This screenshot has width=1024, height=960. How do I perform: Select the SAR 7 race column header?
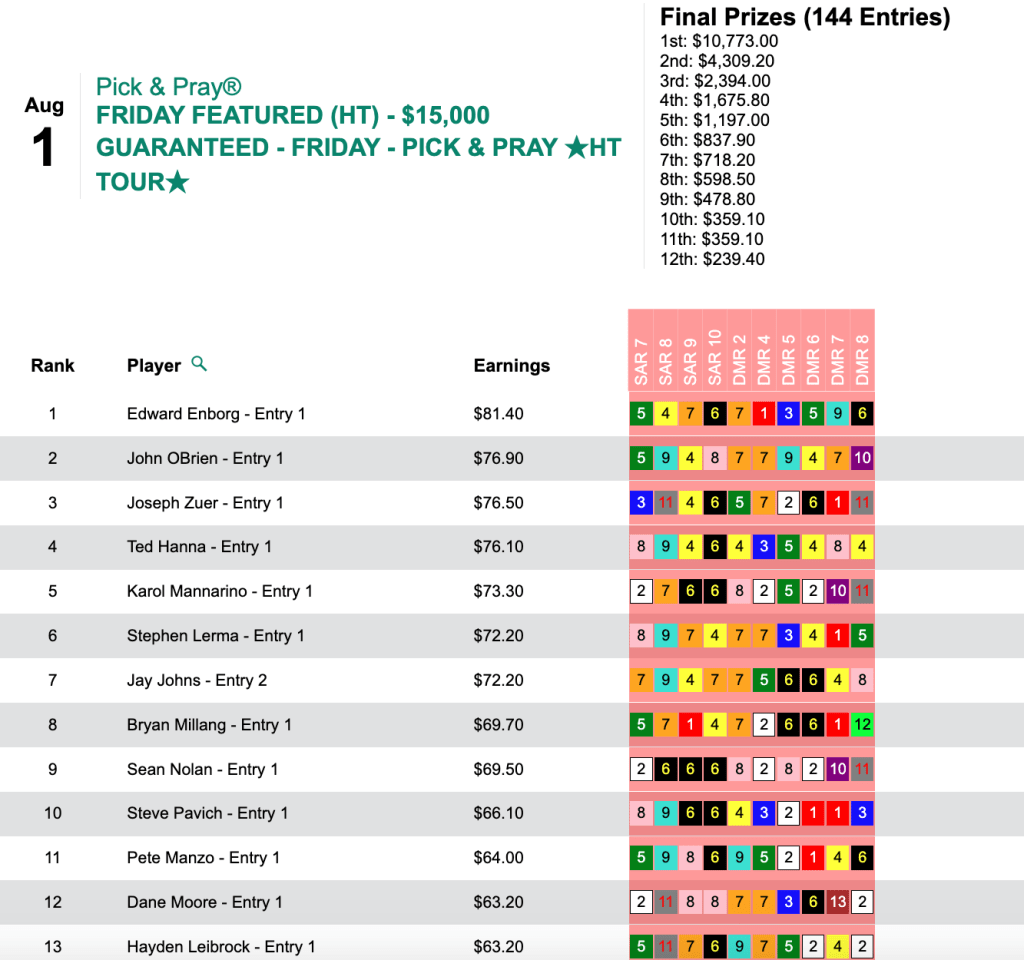coord(641,362)
